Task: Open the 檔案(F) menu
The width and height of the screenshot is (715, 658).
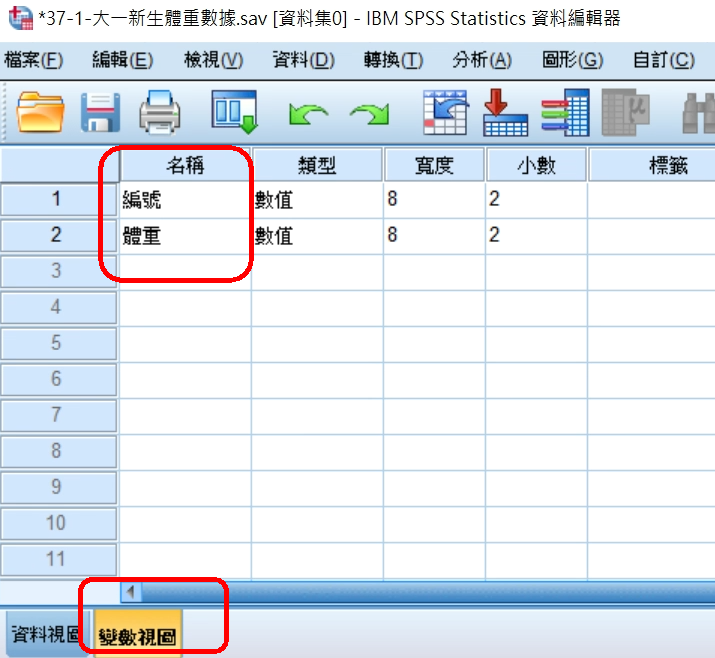Action: click(33, 60)
